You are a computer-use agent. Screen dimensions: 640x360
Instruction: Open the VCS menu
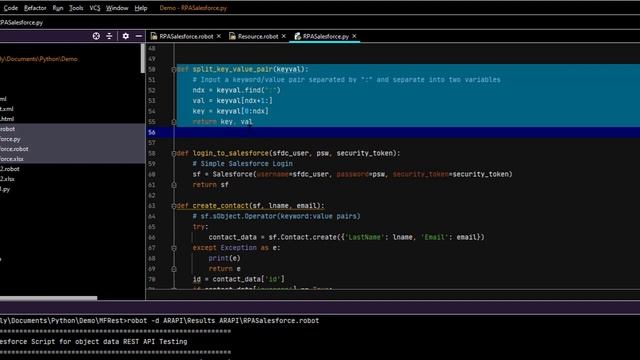(95, 8)
